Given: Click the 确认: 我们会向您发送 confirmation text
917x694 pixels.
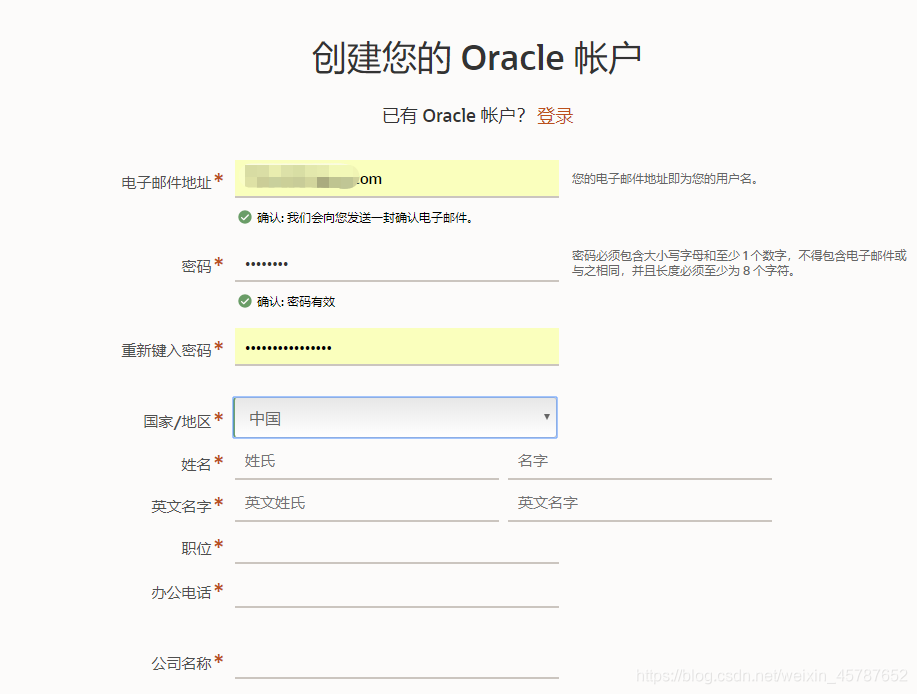Looking at the screenshot, I should tap(365, 218).
